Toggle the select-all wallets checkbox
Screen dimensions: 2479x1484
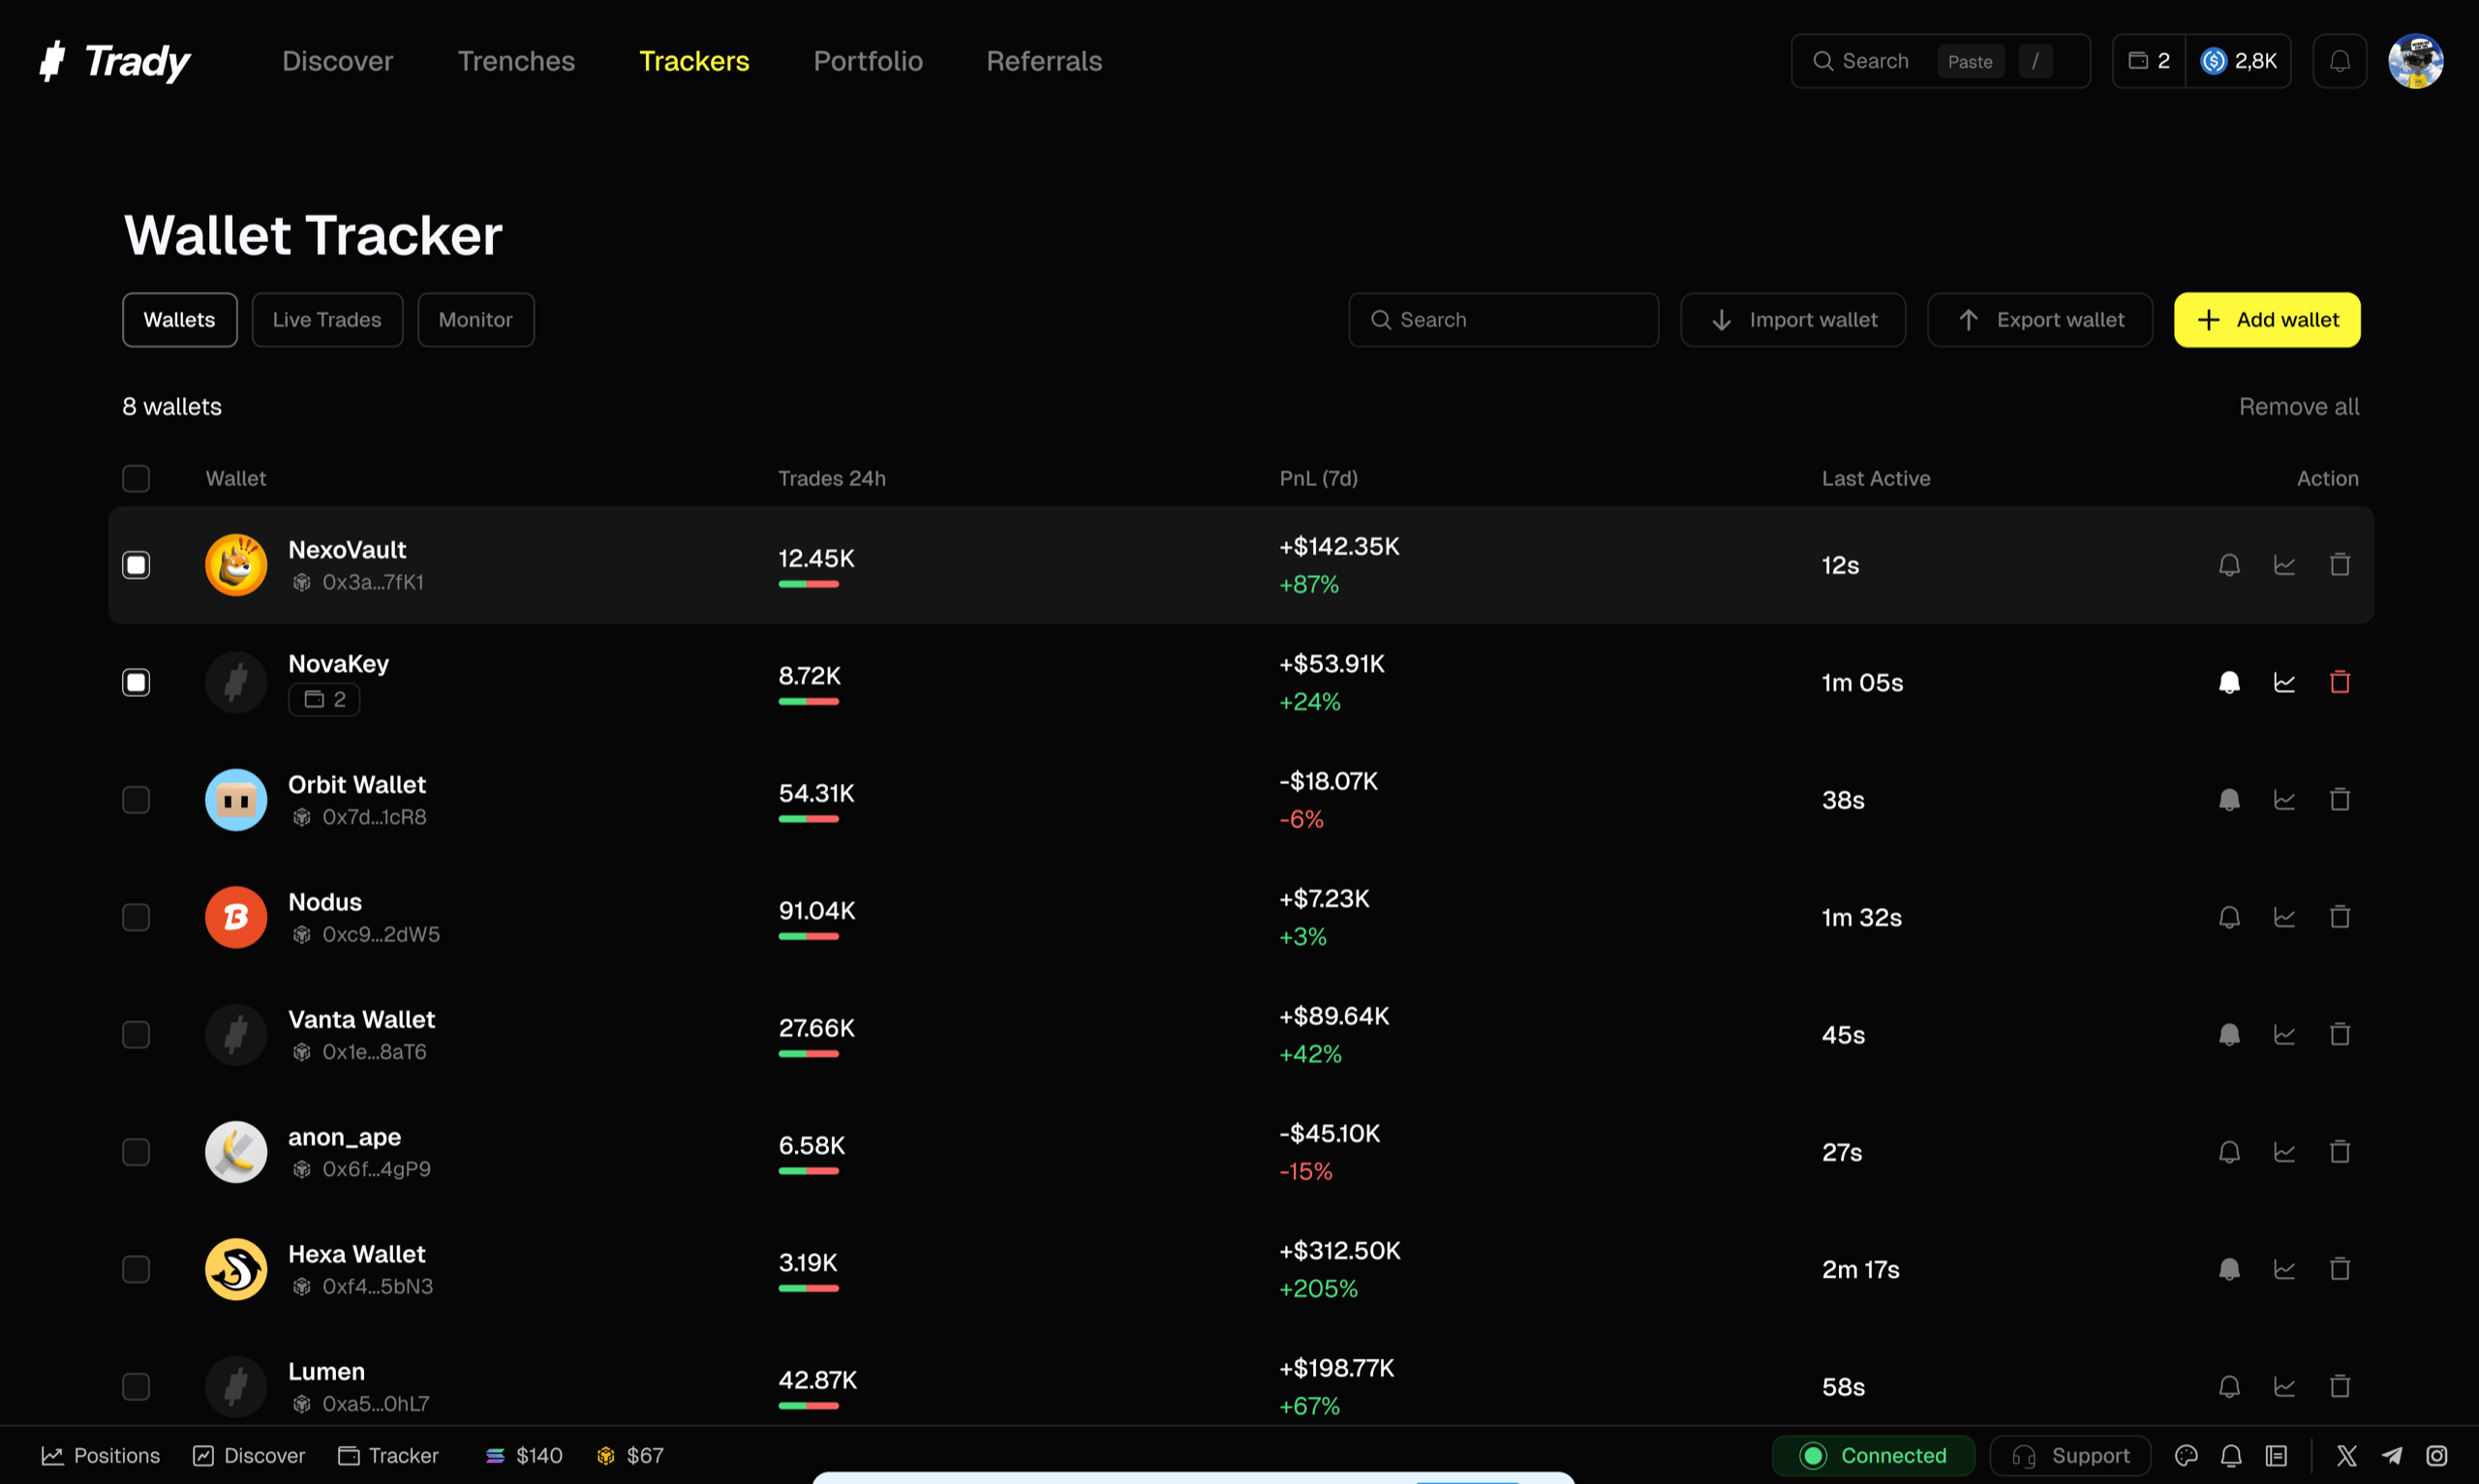click(136, 479)
